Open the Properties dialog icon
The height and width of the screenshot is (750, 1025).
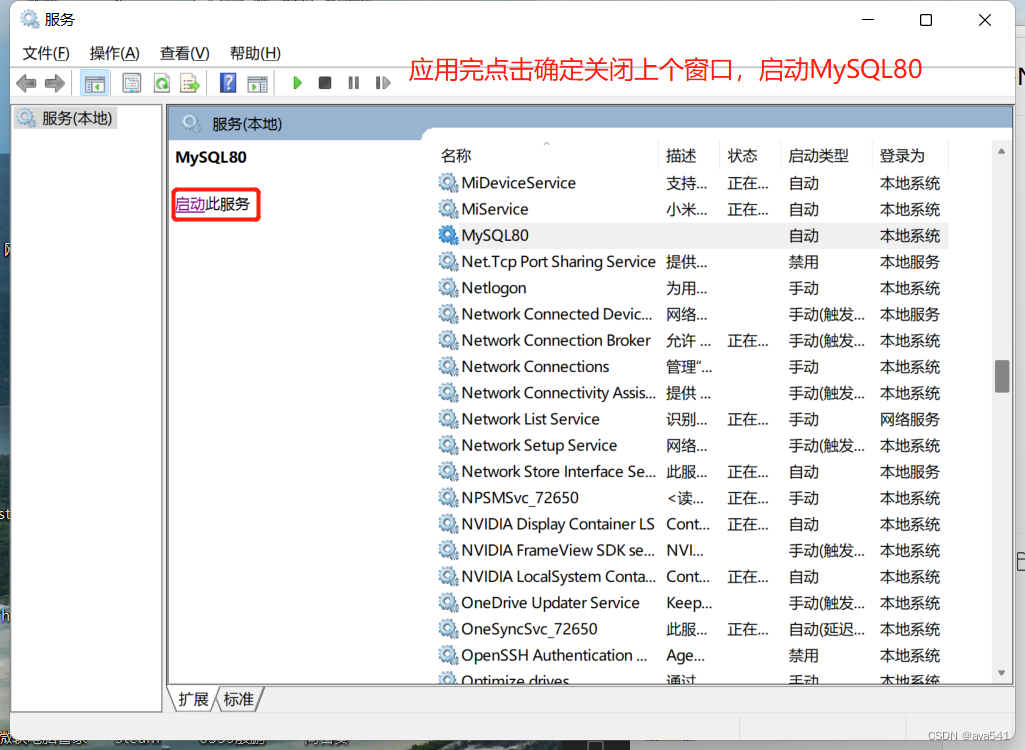131,83
